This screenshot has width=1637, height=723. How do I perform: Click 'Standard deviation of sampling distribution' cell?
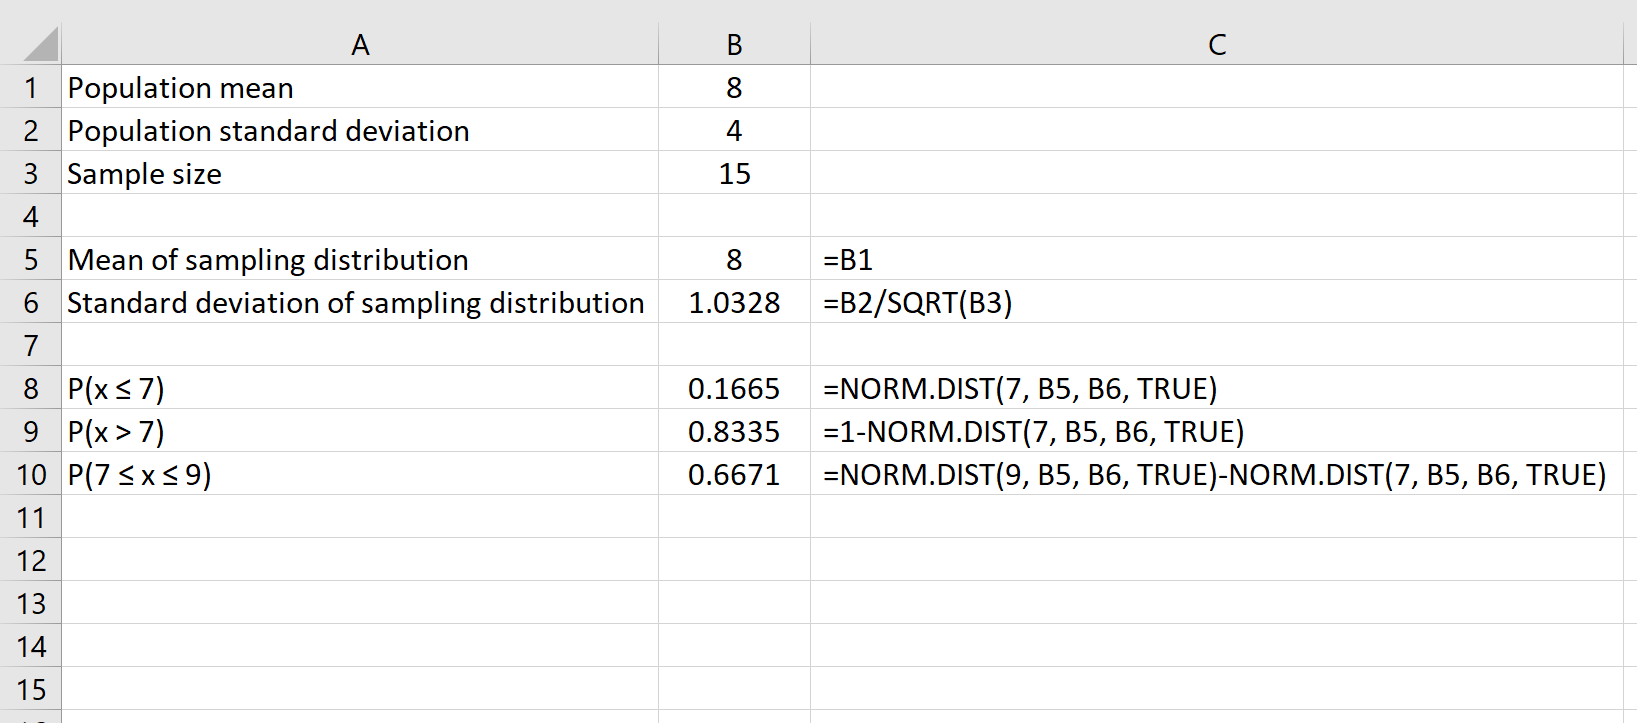click(360, 302)
